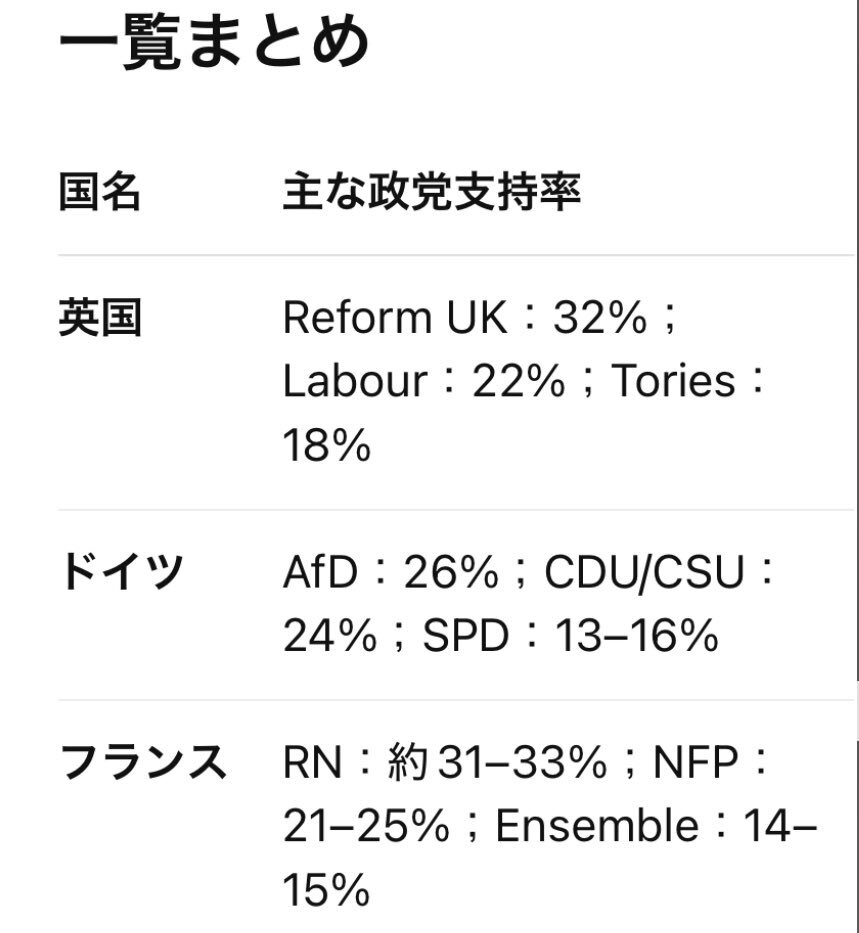
Task: Click the CDU/CSU party name
Action: pos(644,573)
